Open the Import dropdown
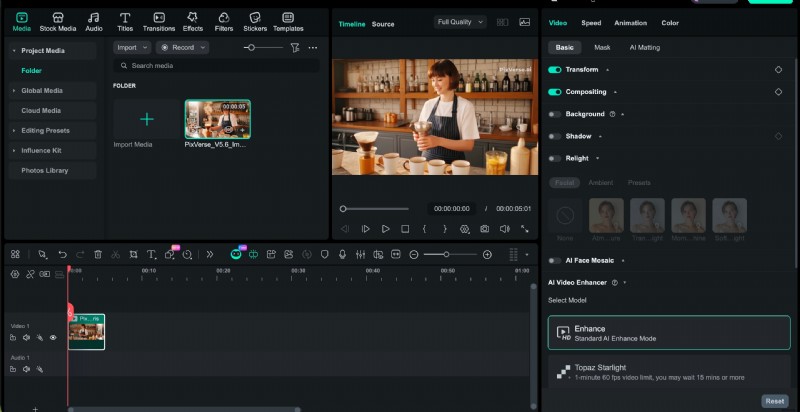The image size is (800, 412). 132,47
